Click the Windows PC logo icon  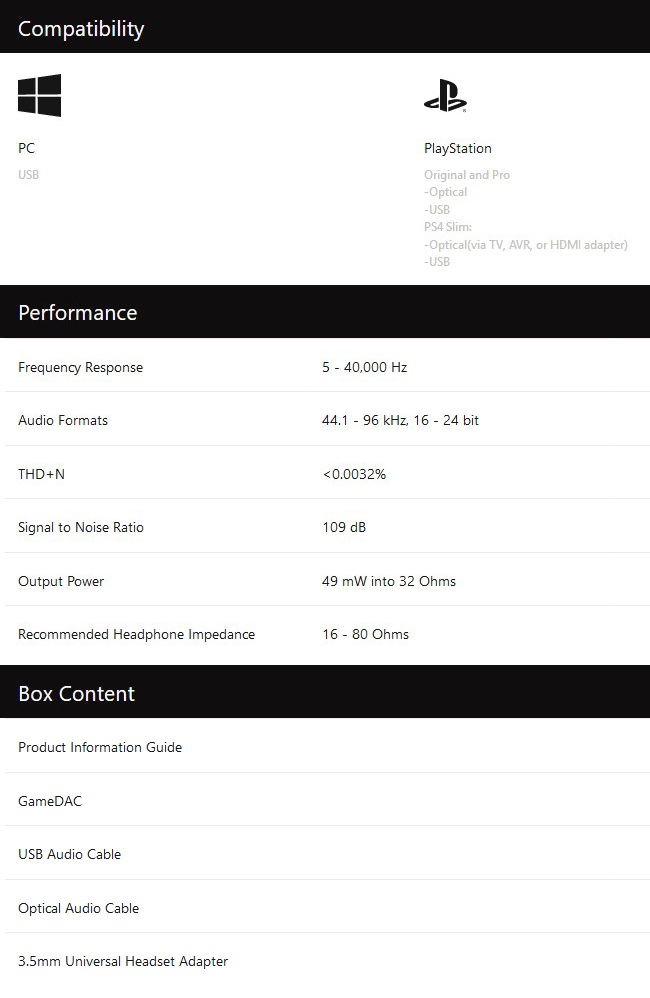coord(39,95)
